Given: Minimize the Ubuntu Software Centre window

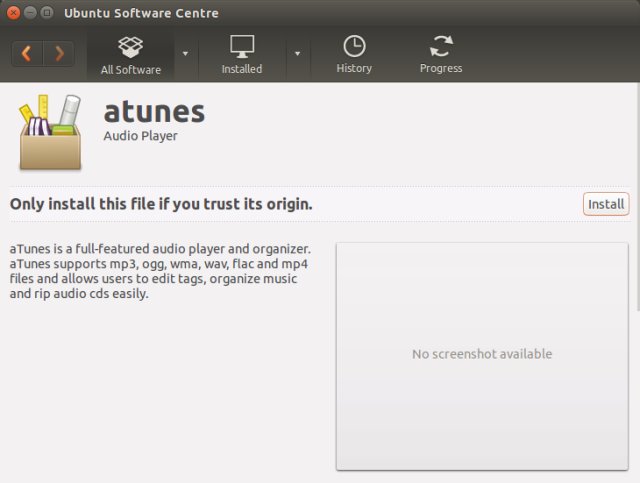Looking at the screenshot, I should tap(30, 13).
